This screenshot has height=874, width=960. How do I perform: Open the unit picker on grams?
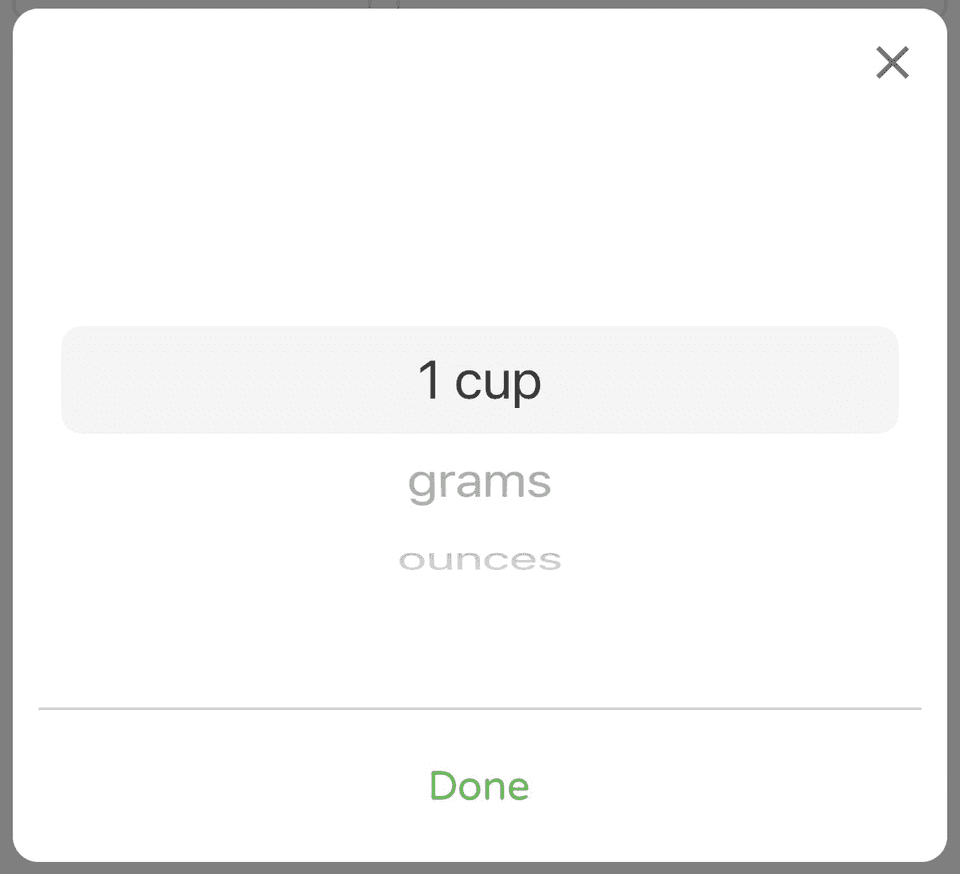479,481
